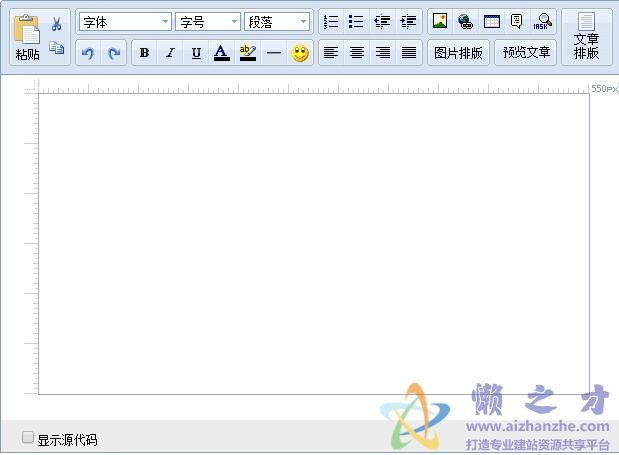
Task: Click the scissors cut icon
Action: click(x=57, y=24)
